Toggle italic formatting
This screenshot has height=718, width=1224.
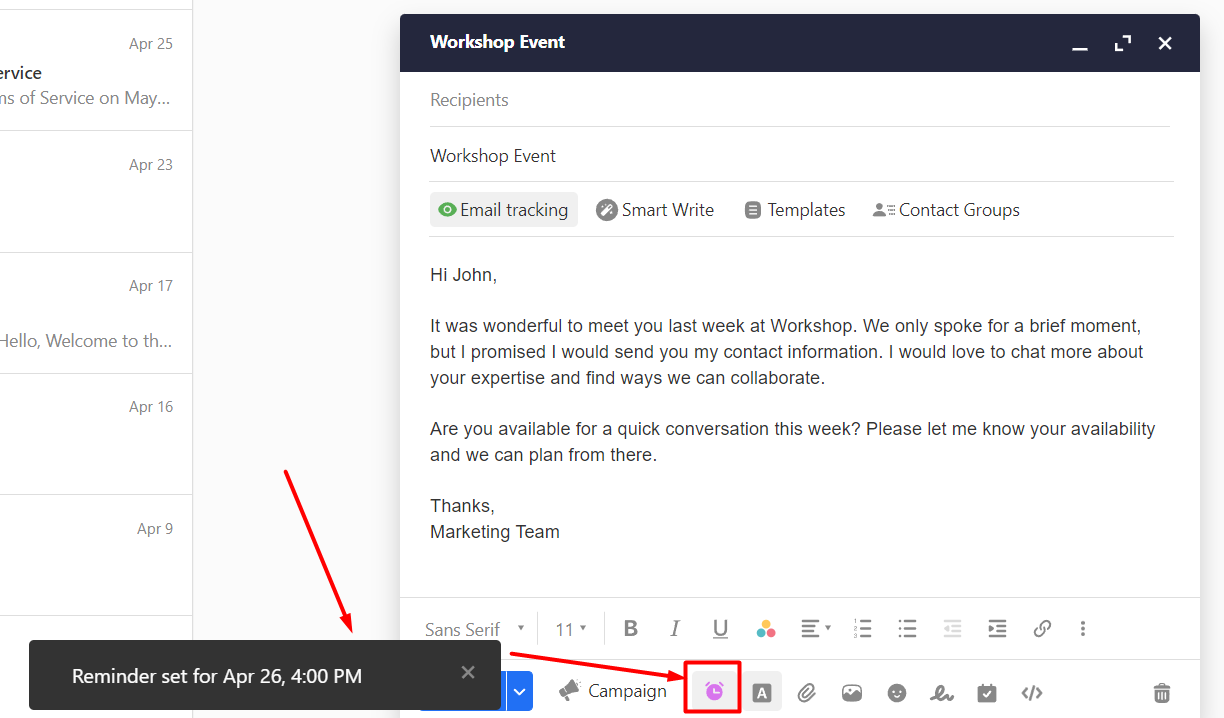coord(675,629)
